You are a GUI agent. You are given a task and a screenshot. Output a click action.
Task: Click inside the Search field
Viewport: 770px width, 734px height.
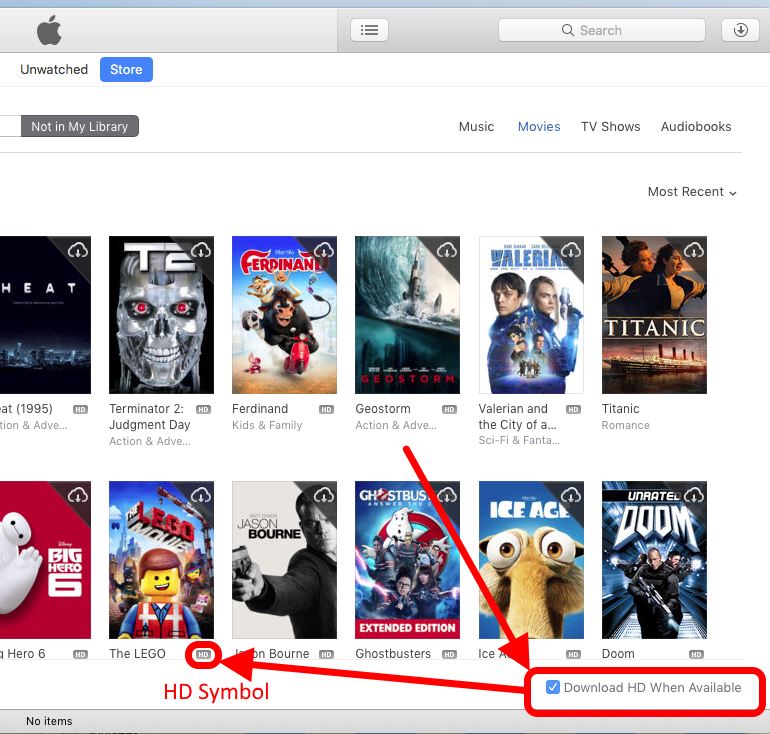(x=602, y=30)
